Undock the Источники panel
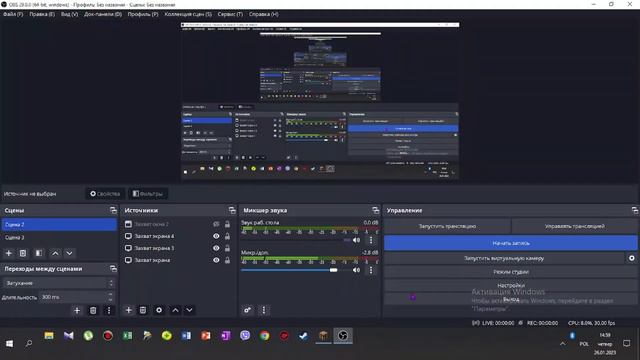Viewport: 640px width, 360px height. [232, 210]
